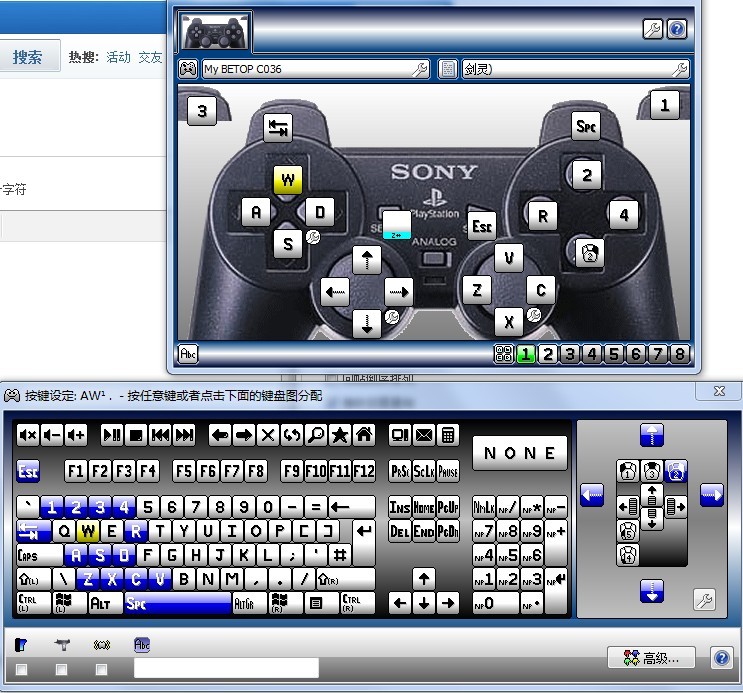Click the mouse button 2 mapping on controller
This screenshot has width=743, height=693.
pos(589,253)
